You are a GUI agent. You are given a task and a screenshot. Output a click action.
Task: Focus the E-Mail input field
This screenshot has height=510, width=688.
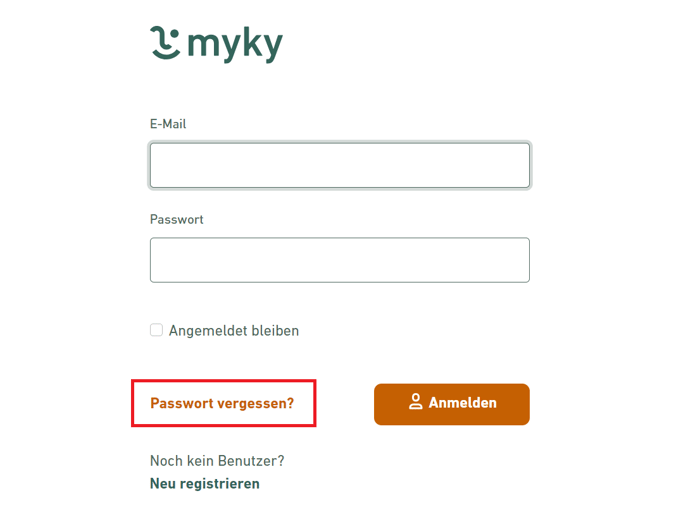click(x=340, y=166)
